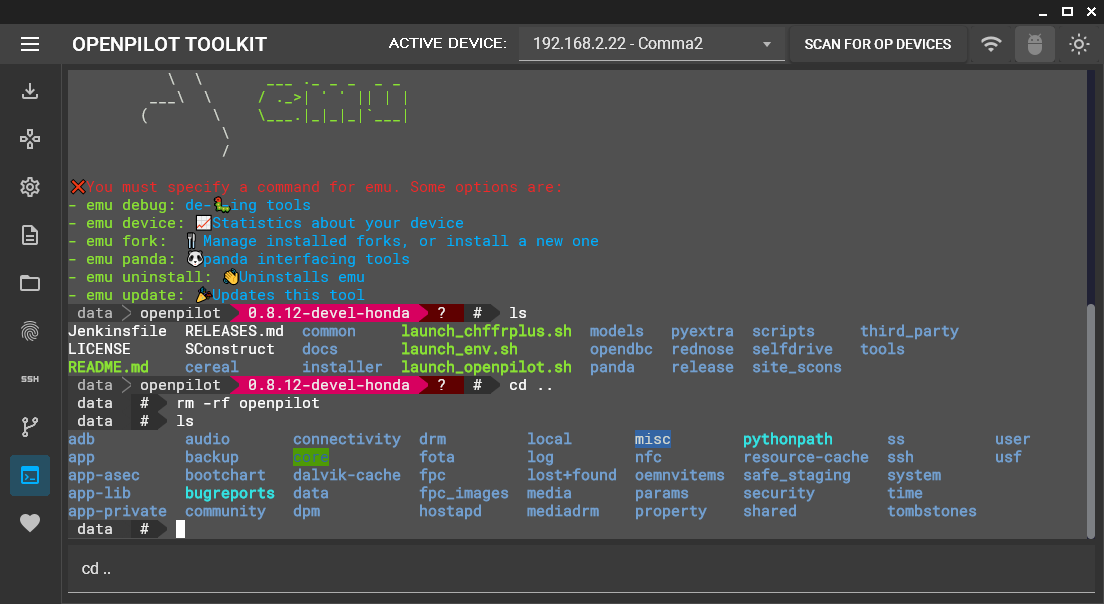This screenshot has width=1104, height=604.
Task: Click 'launch_openpilot.sh' in terminal listing
Action: 487,367
